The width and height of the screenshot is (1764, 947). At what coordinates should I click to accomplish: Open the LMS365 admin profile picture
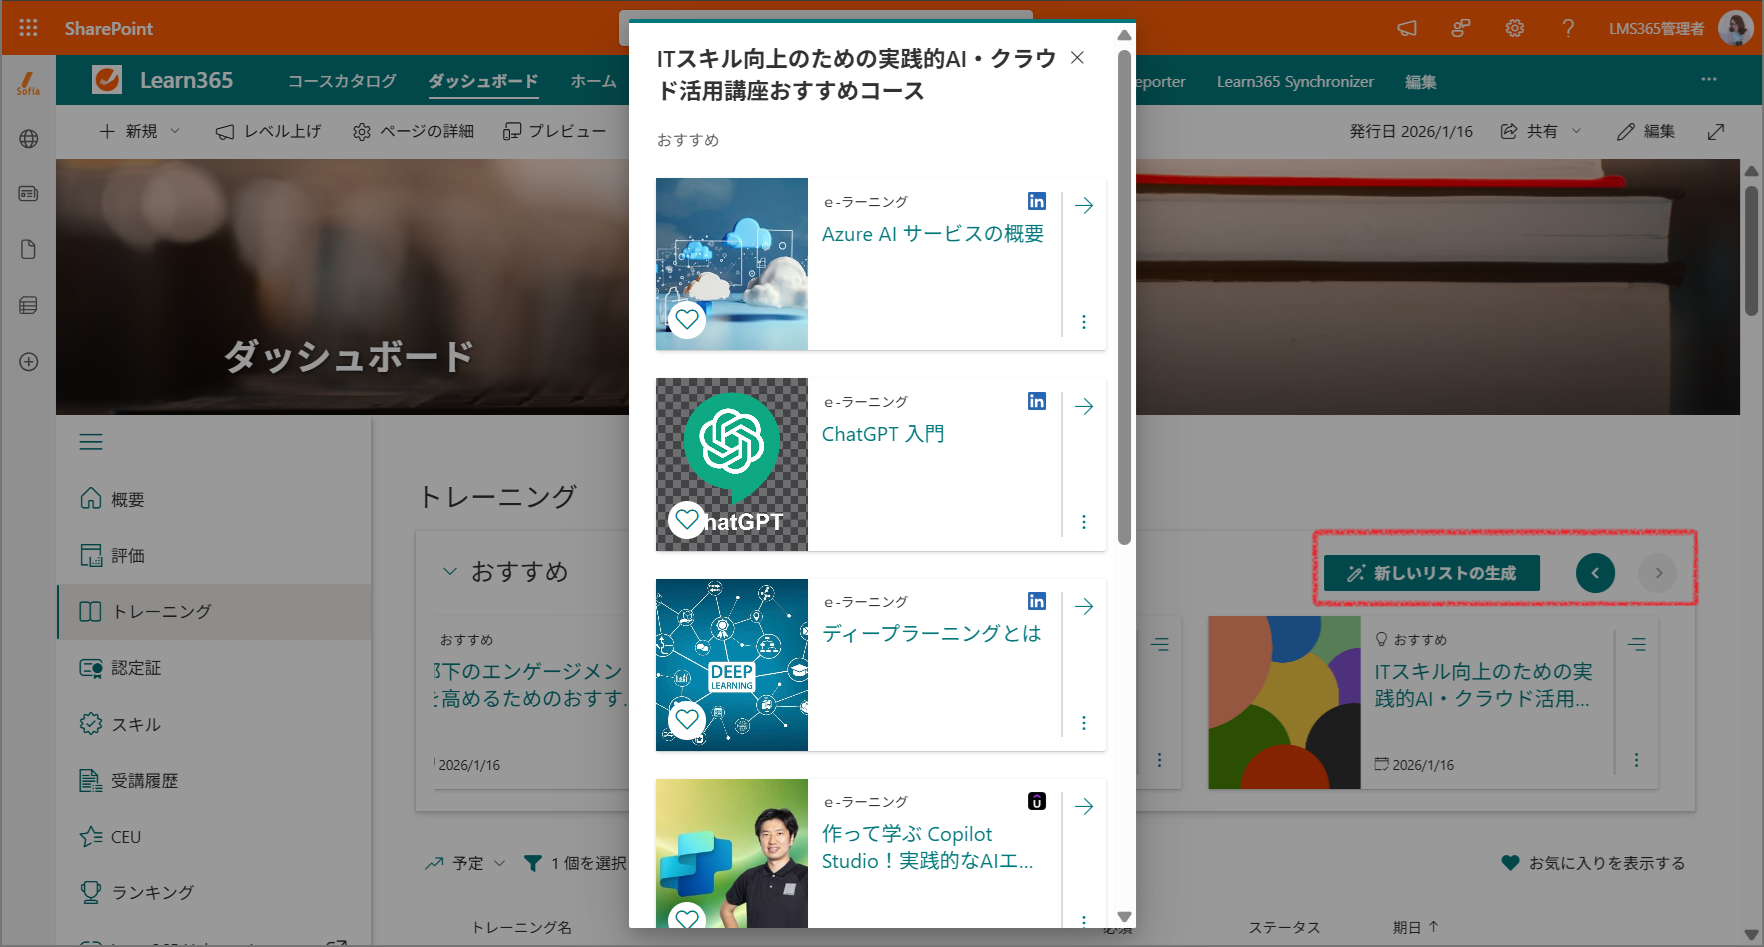tap(1735, 28)
